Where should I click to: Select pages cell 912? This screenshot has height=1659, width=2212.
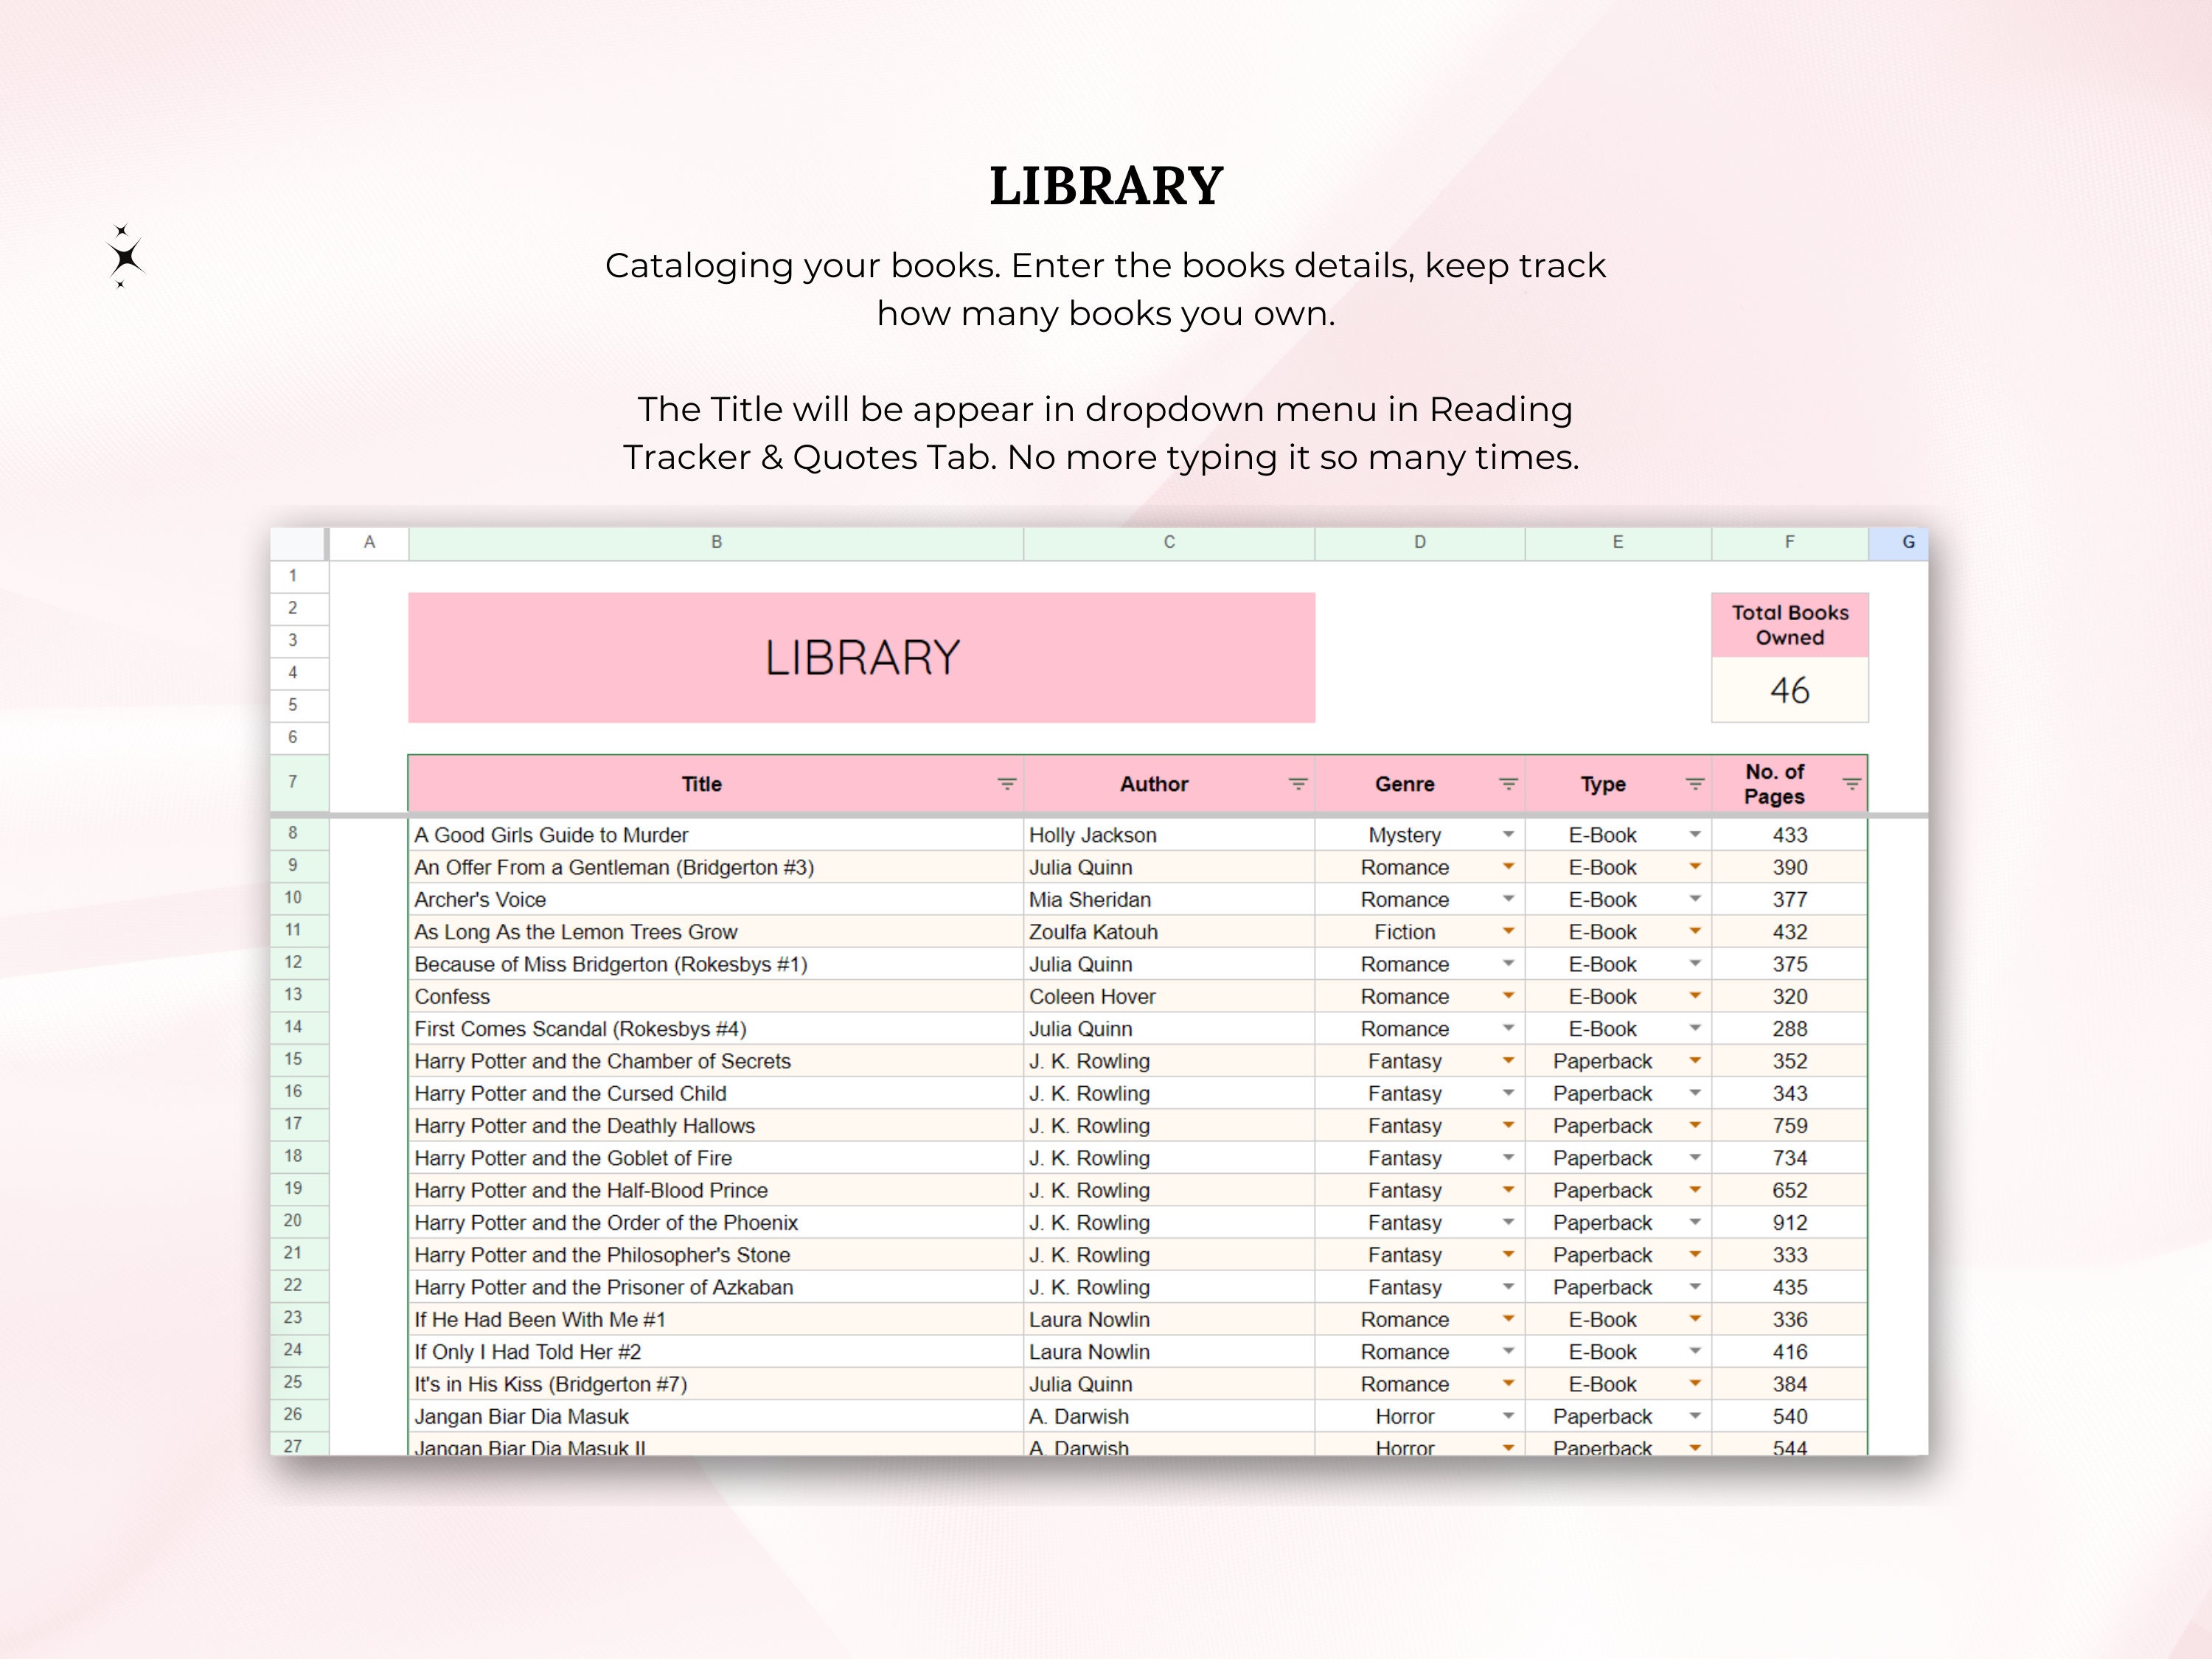tap(1790, 1222)
